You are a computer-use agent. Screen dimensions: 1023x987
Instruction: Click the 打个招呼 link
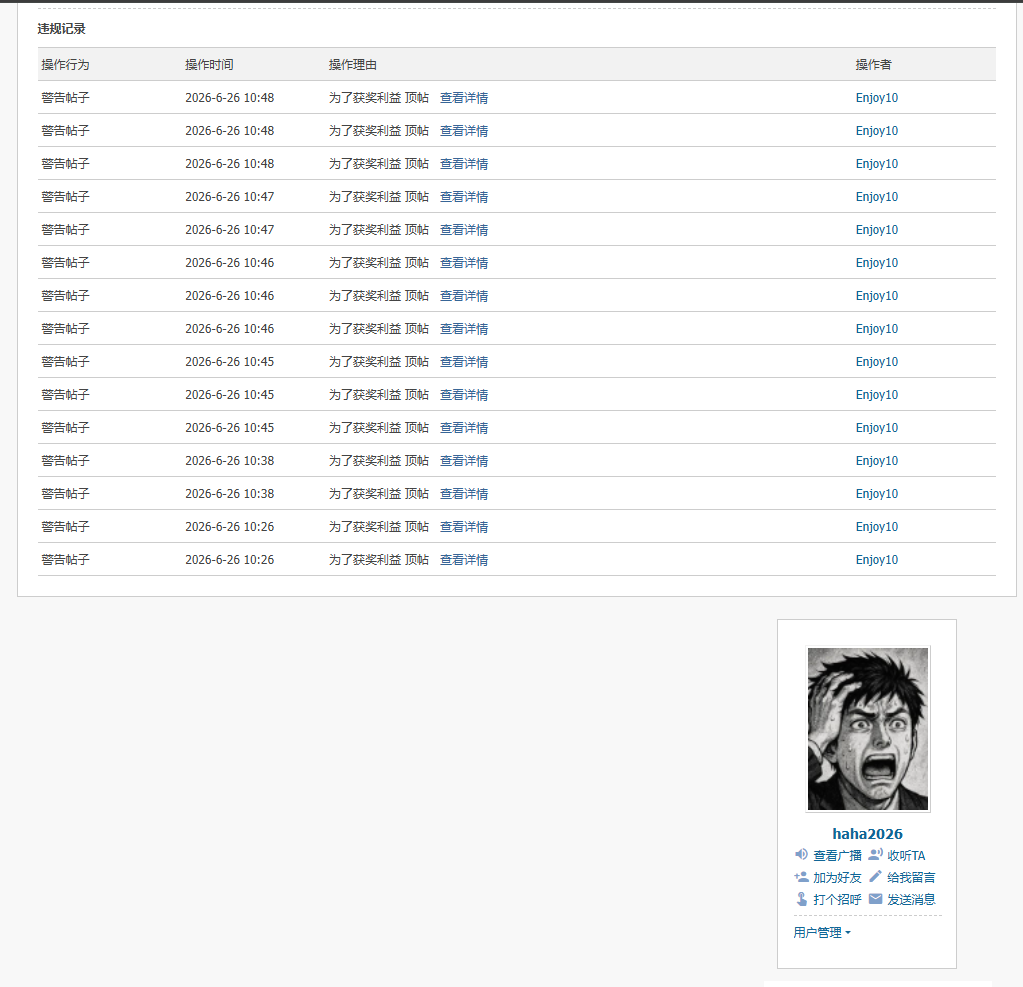click(837, 900)
